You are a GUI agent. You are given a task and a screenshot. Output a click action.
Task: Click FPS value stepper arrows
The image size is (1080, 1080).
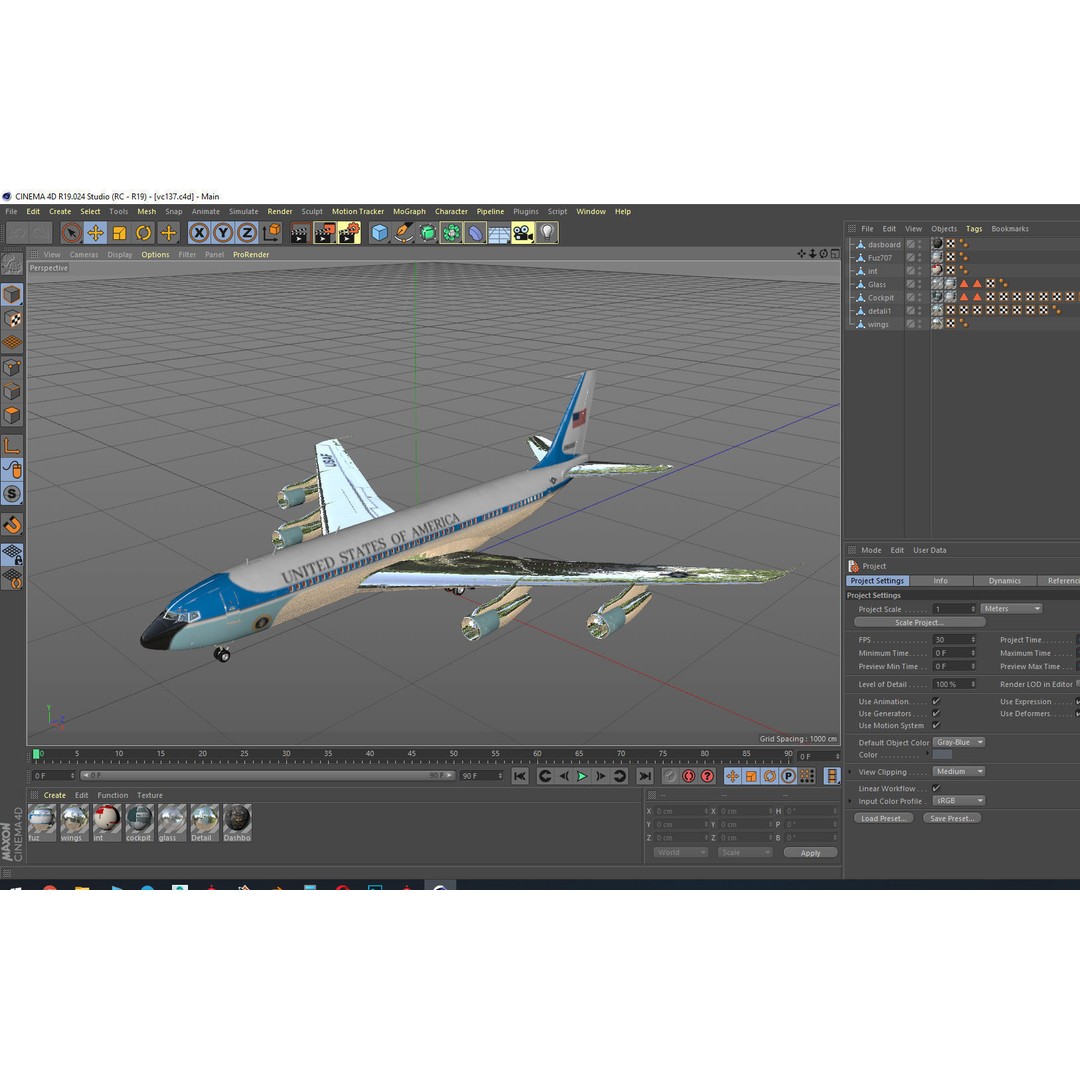(973, 640)
